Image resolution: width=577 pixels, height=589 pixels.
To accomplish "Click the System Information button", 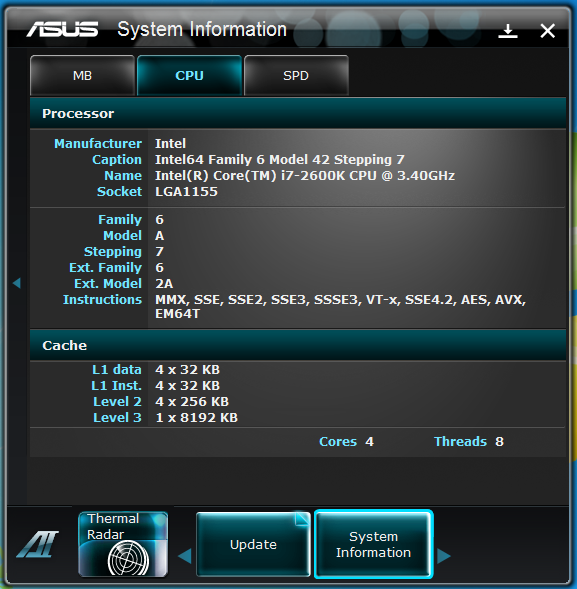I will (x=373, y=544).
